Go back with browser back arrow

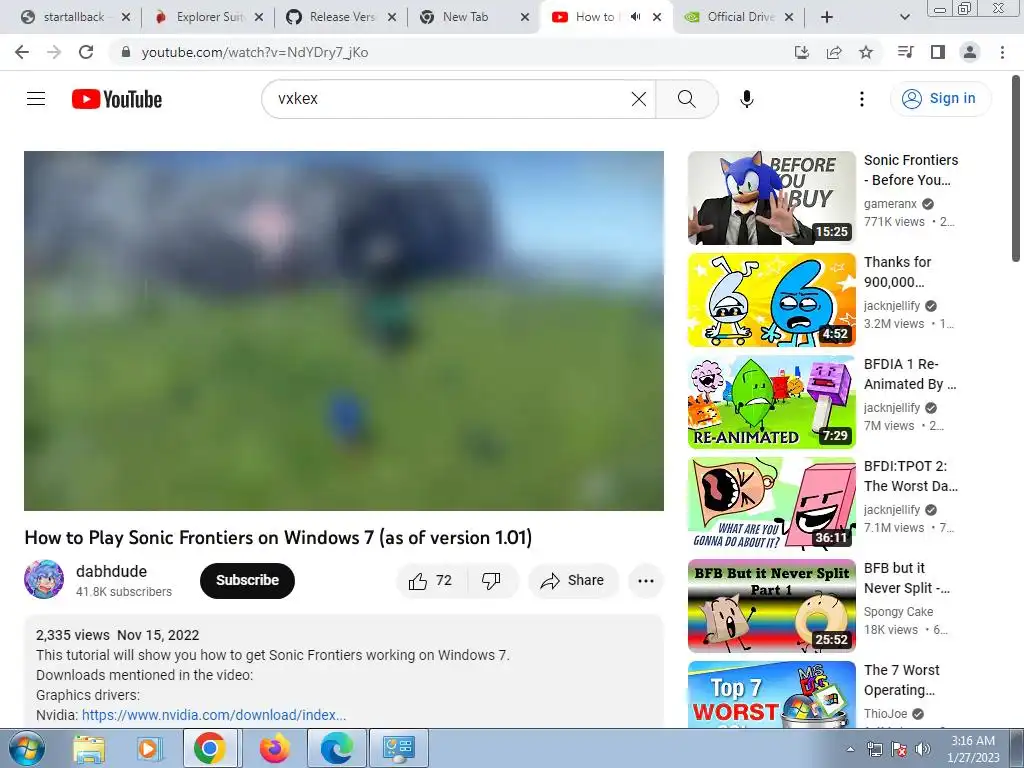pos(22,52)
